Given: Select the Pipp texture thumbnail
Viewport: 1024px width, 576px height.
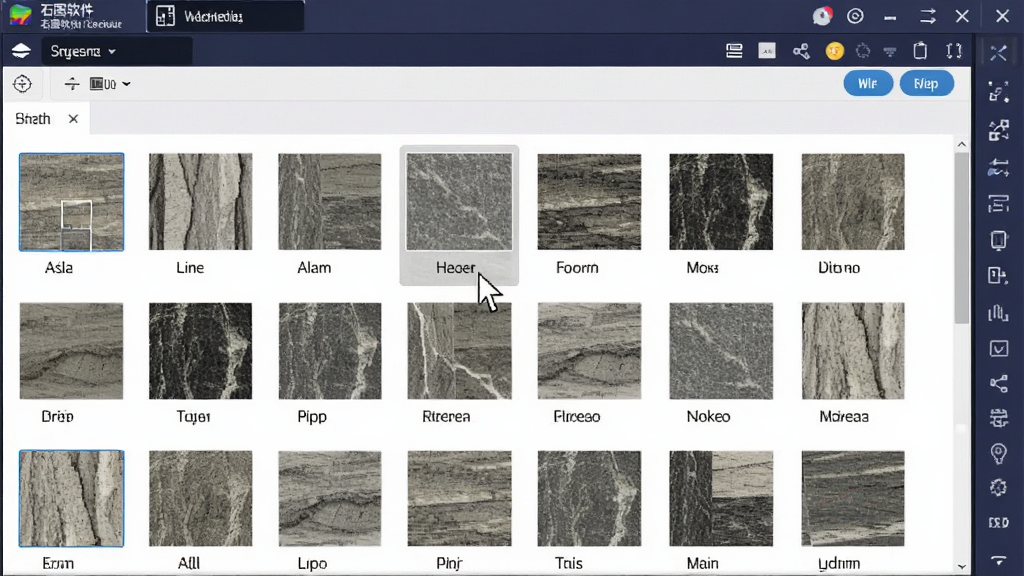Looking at the screenshot, I should click(330, 351).
